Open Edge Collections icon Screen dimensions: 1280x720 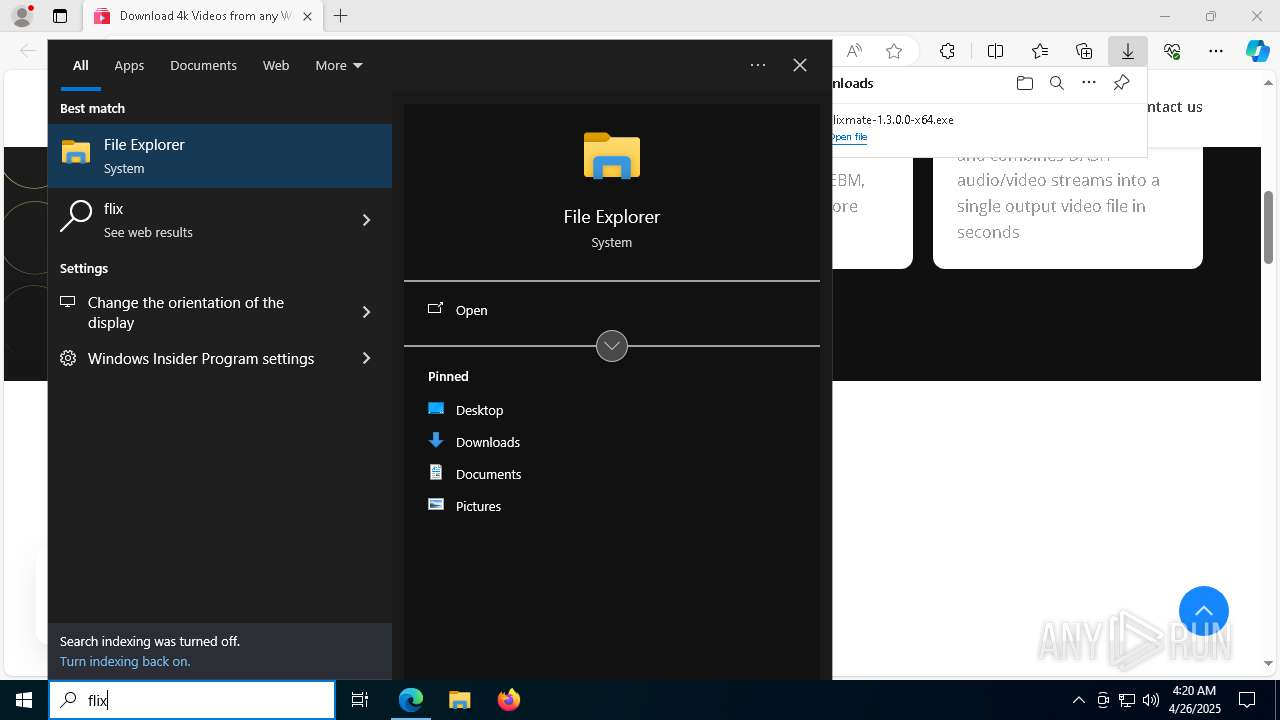point(1084,51)
